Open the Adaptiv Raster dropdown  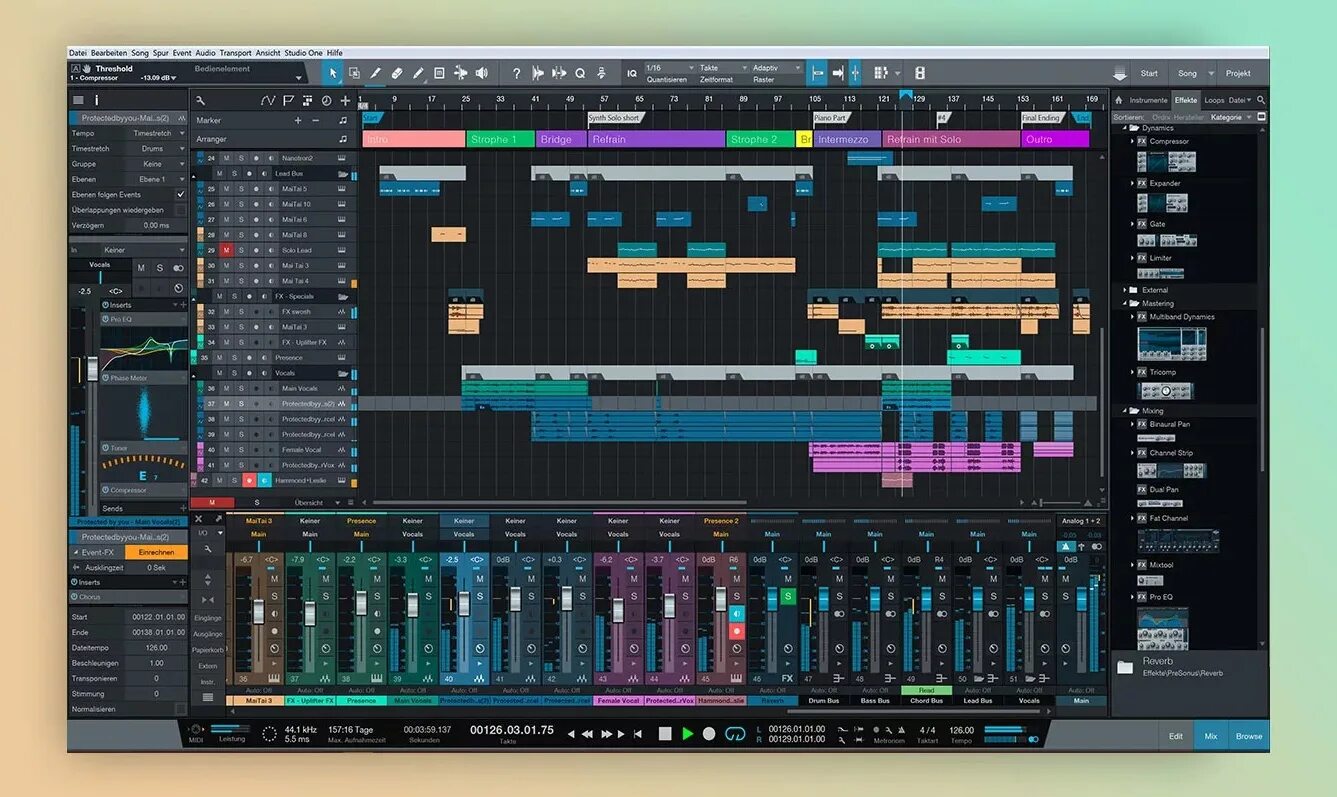[x=776, y=68]
